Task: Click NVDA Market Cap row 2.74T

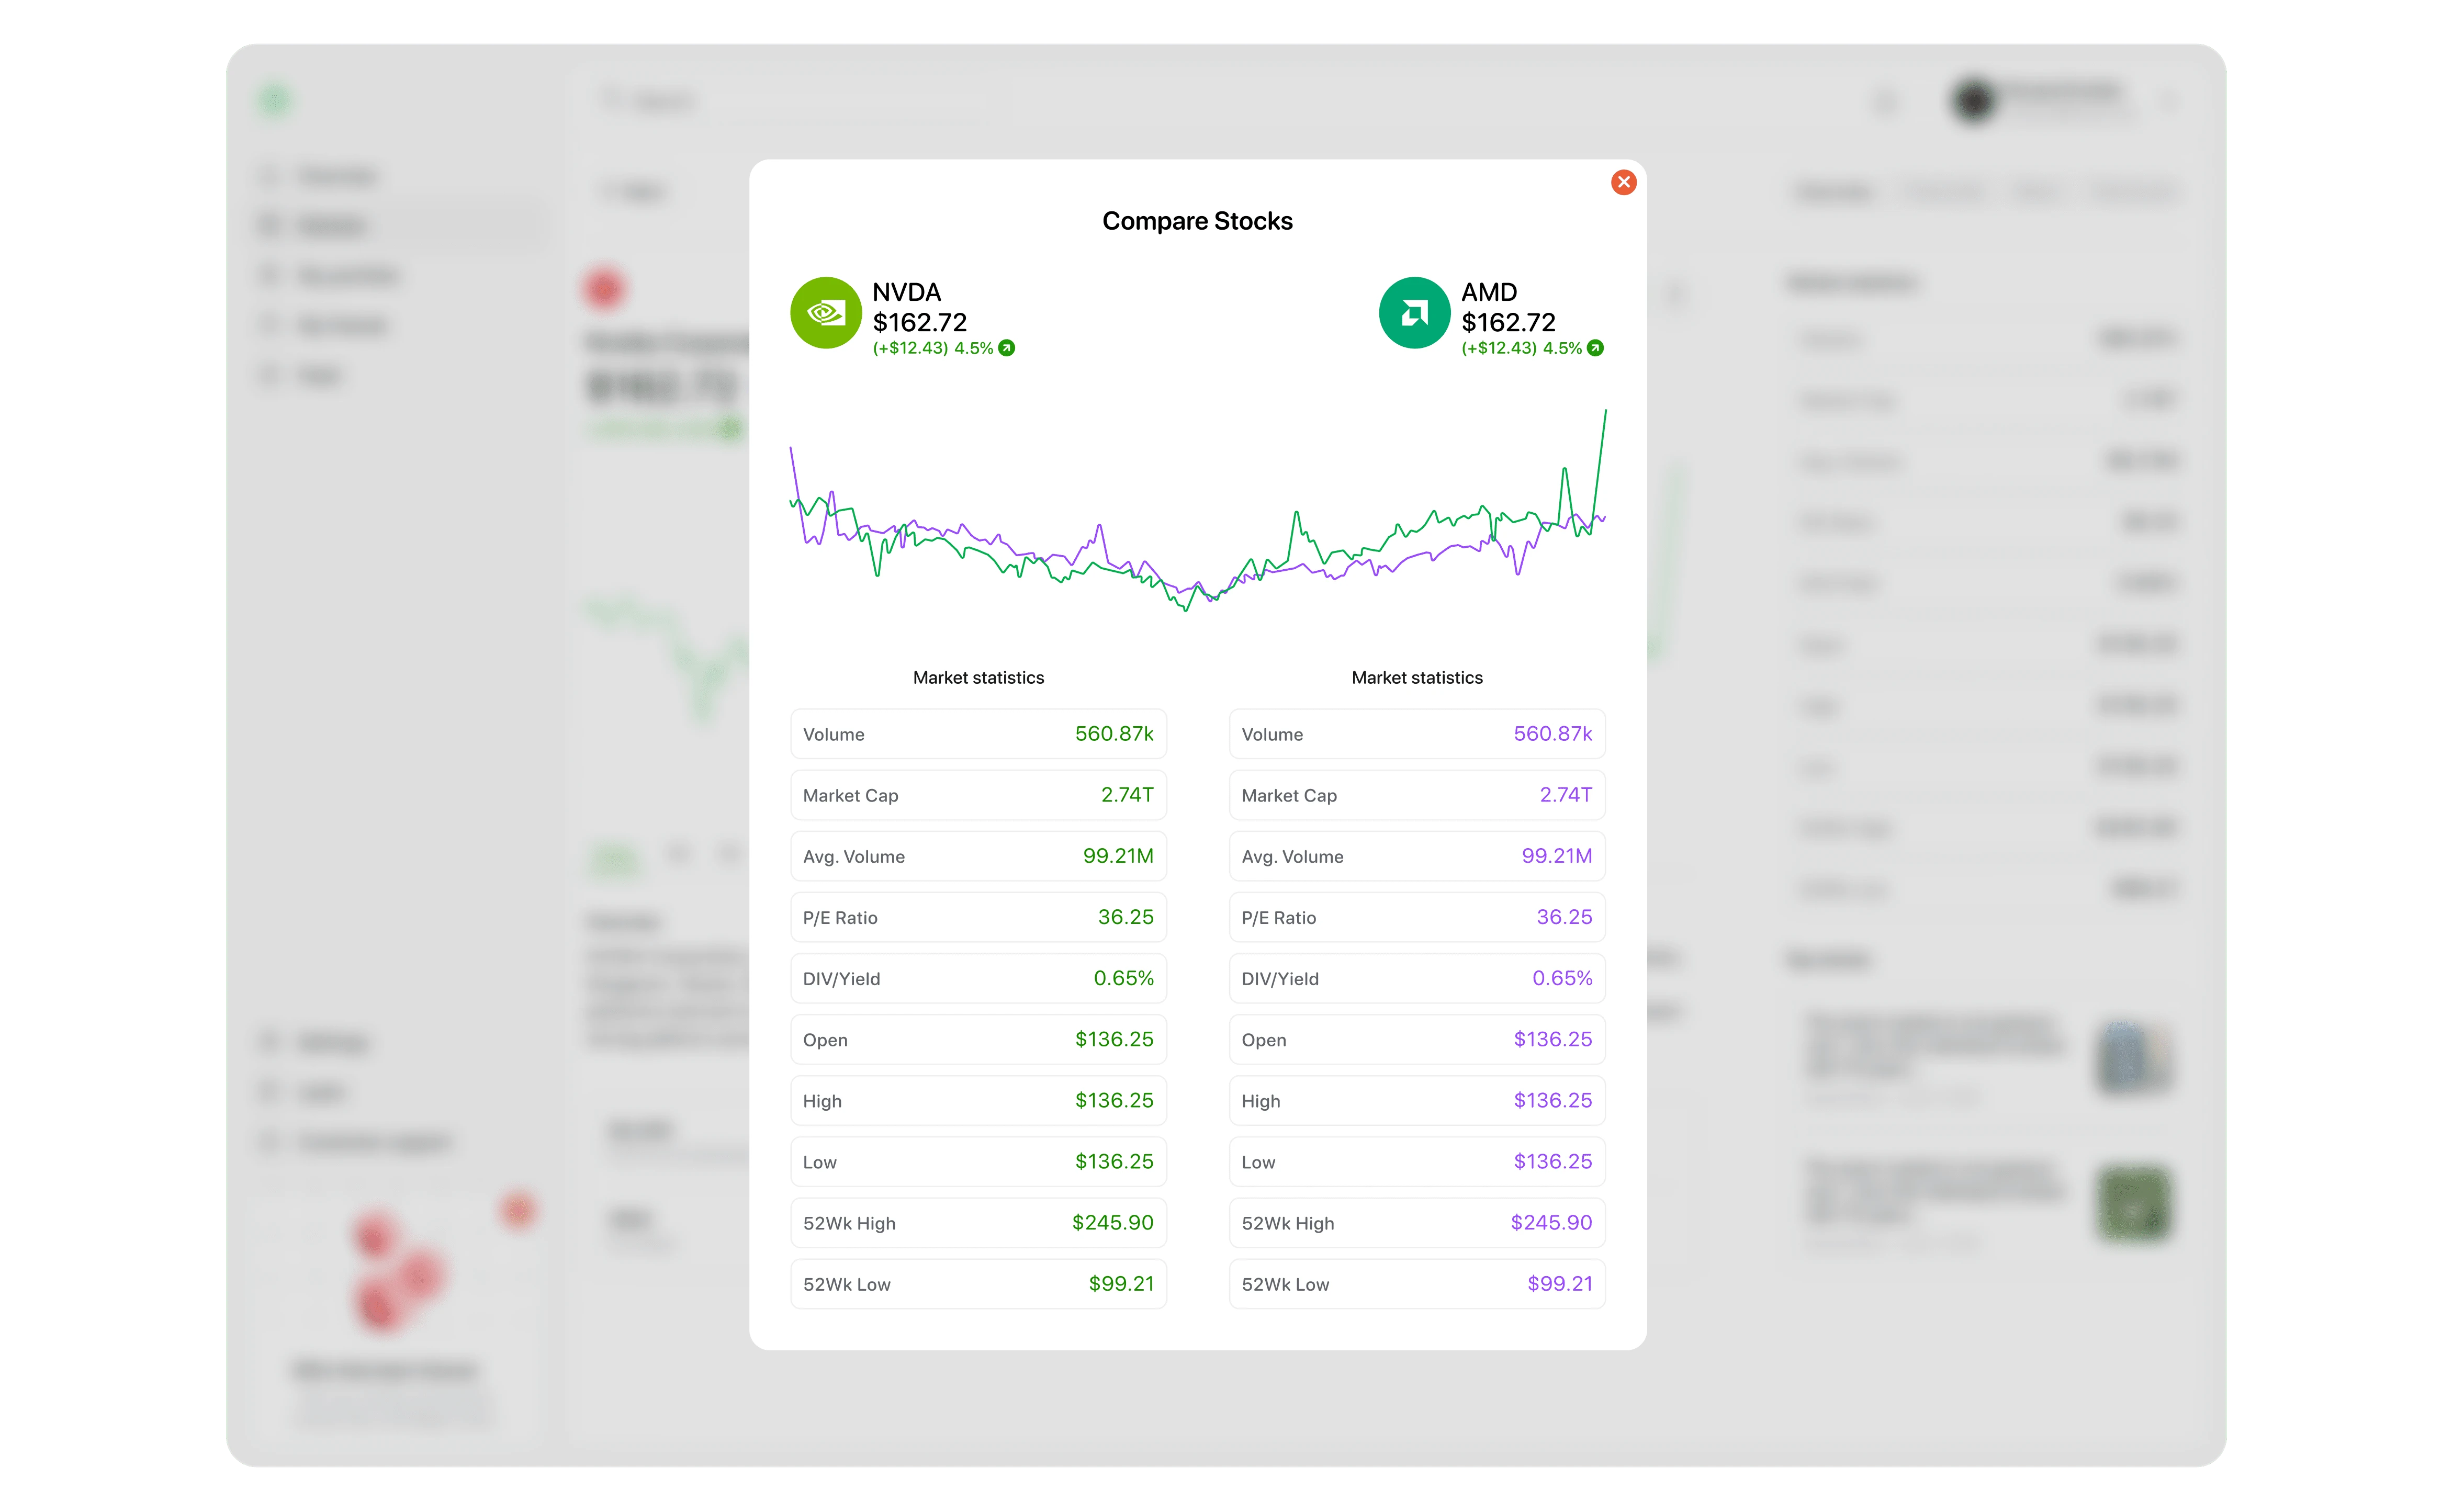Action: coord(978,795)
